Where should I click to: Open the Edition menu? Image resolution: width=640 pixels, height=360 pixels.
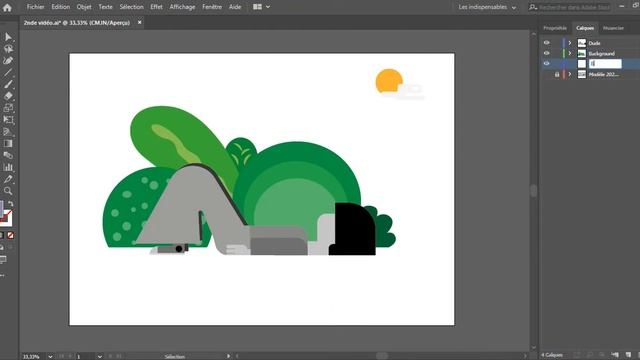coord(60,7)
